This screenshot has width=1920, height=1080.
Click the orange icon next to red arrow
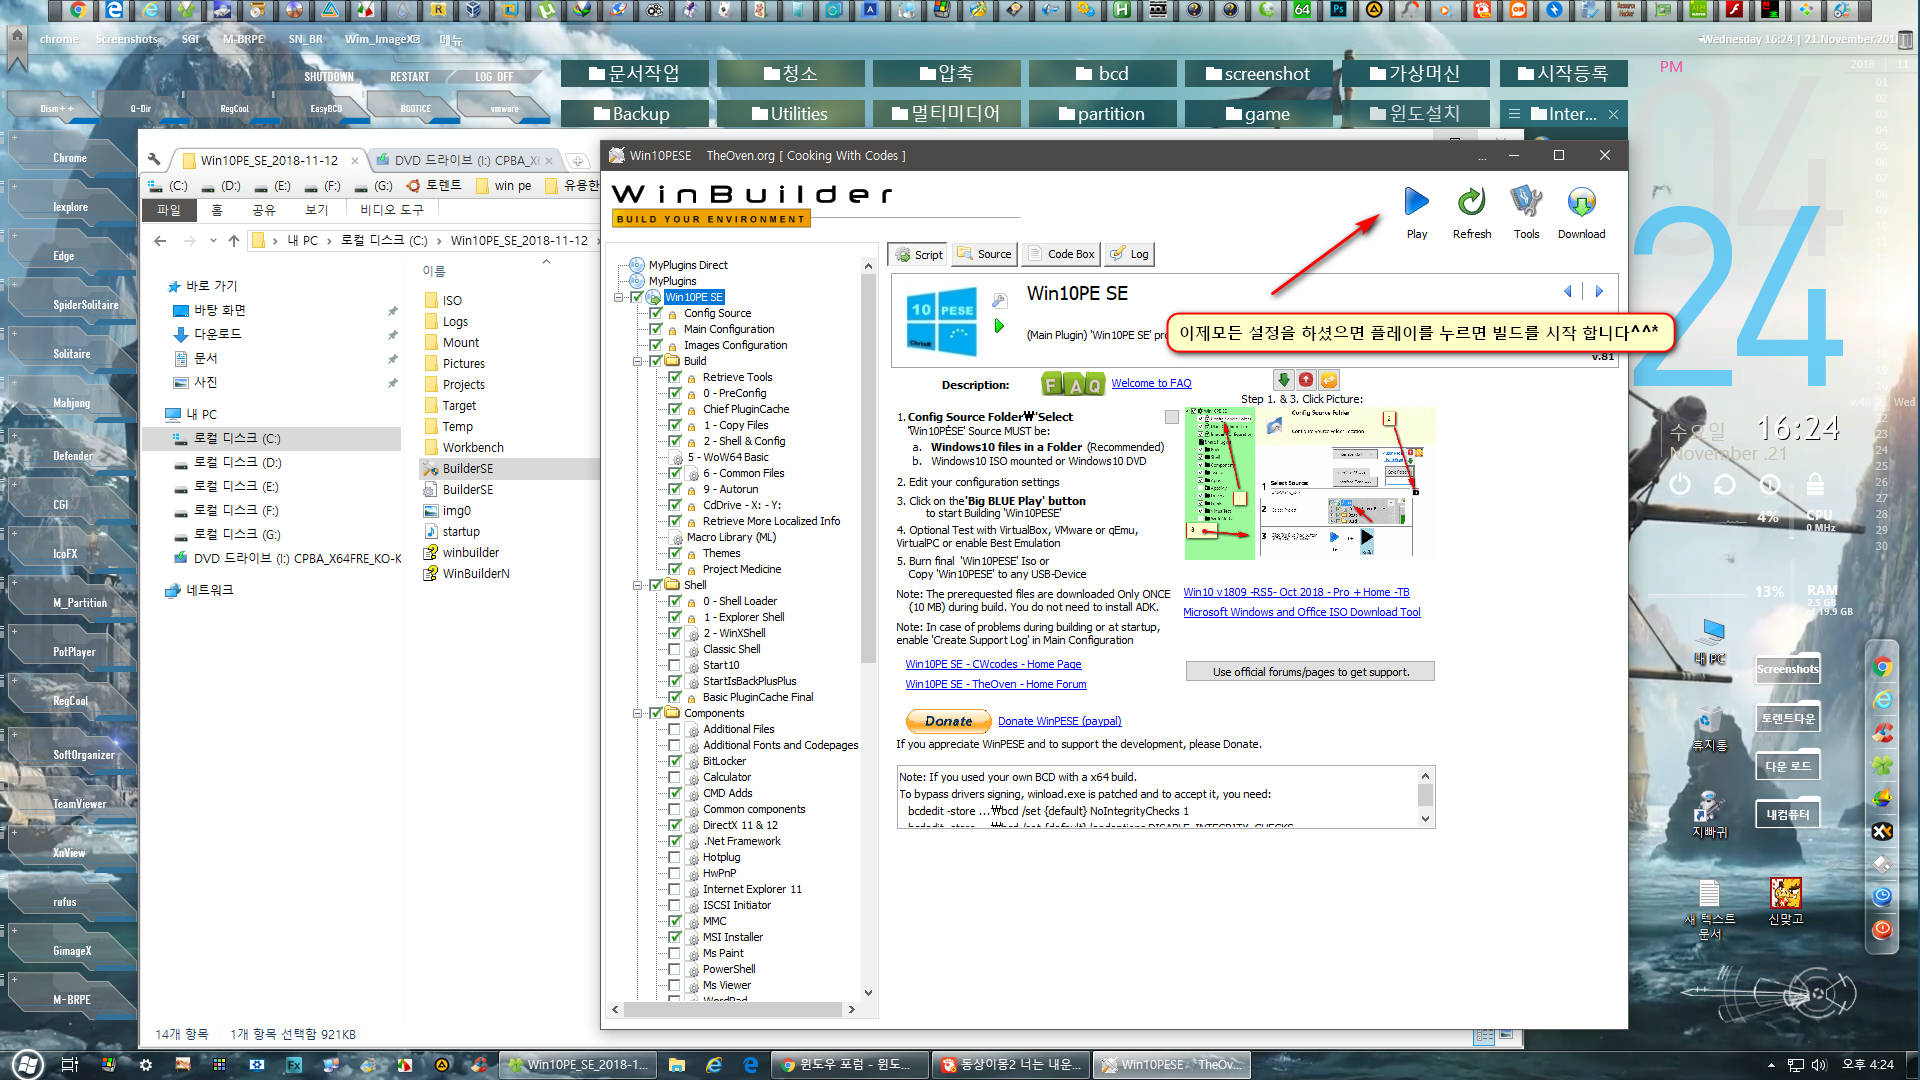[x=1329, y=380]
